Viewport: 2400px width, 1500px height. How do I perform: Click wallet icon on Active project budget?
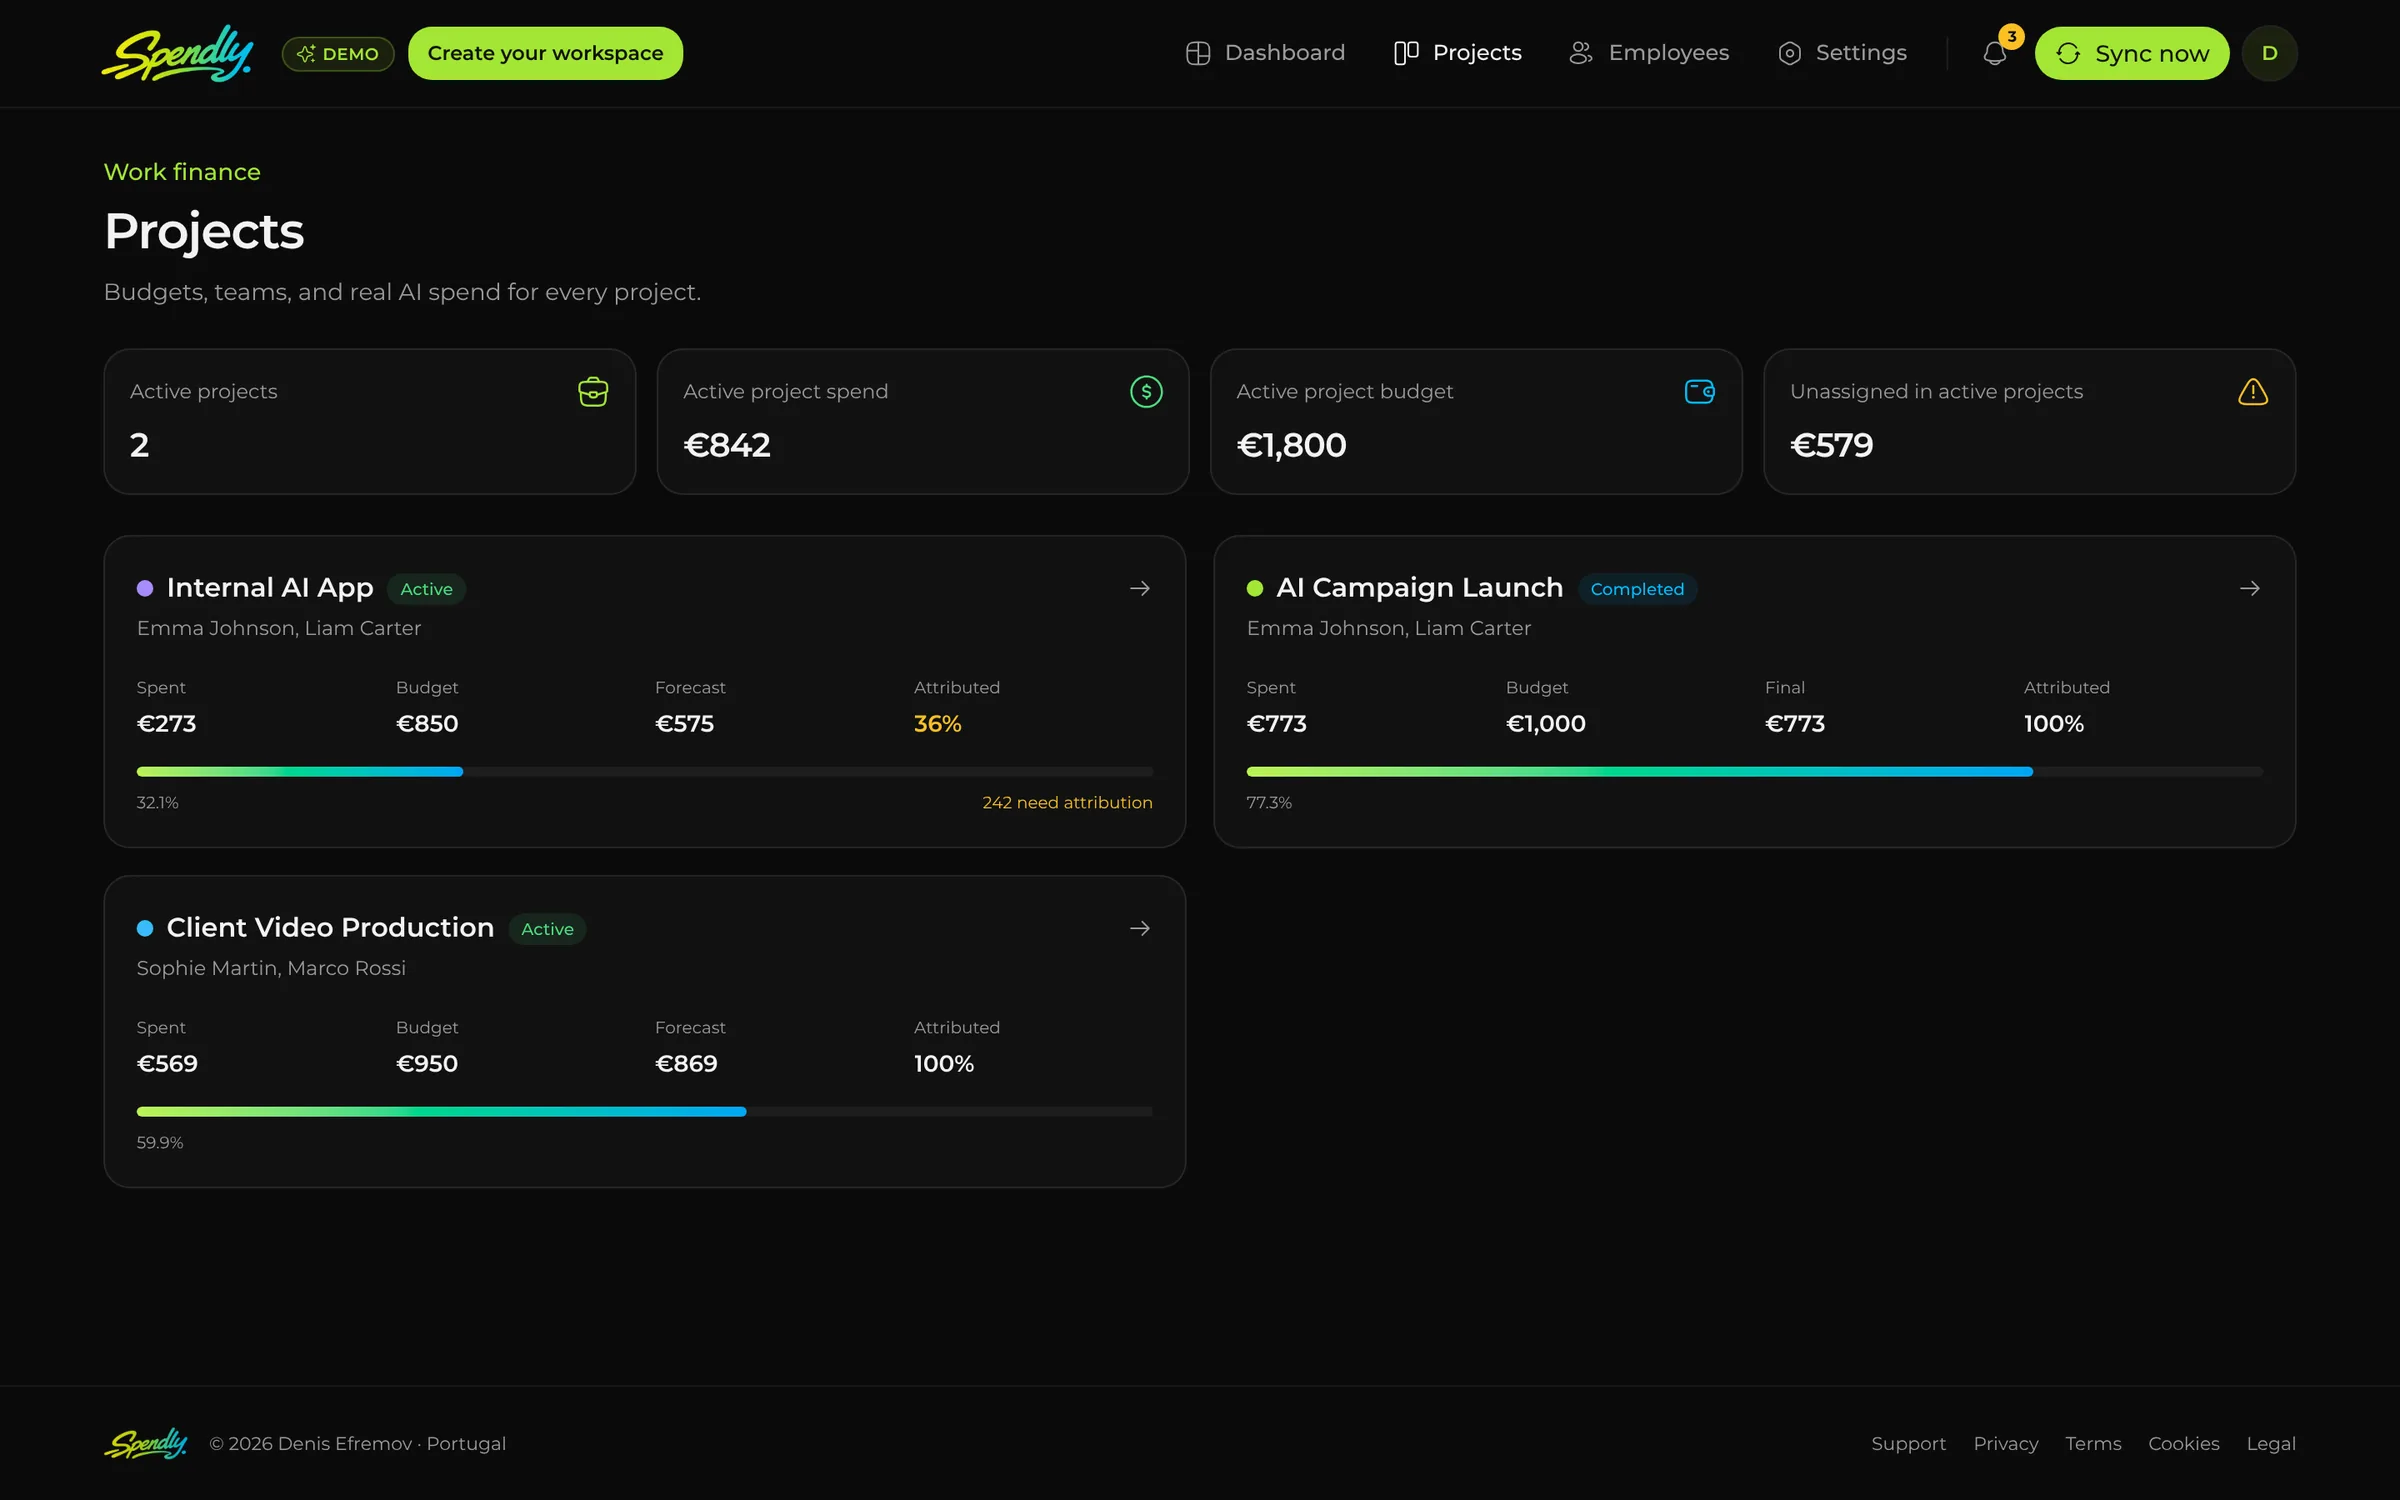(1699, 392)
